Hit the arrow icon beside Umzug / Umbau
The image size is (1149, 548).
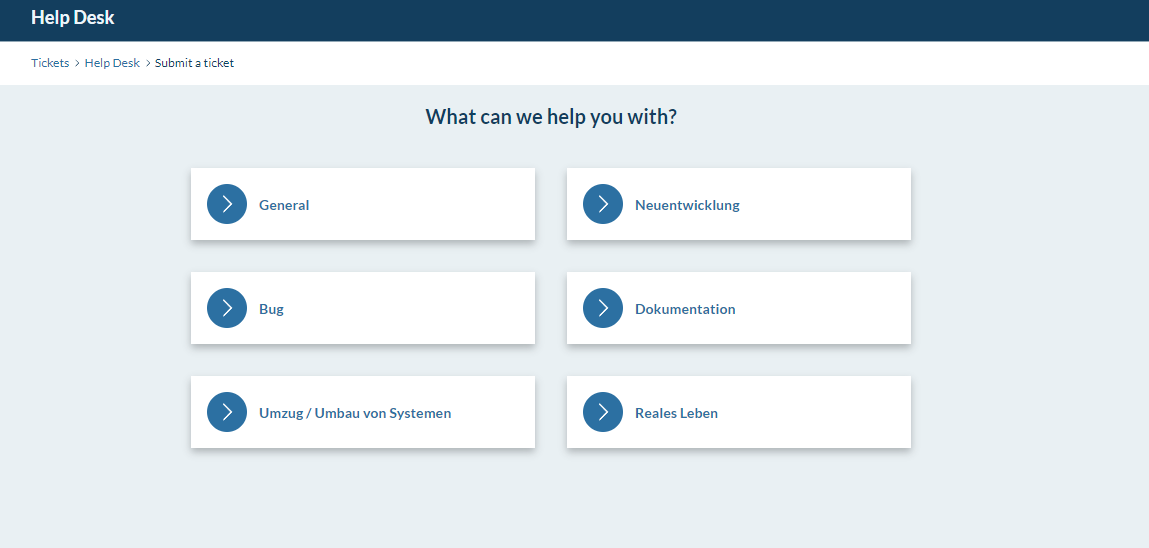tap(227, 412)
